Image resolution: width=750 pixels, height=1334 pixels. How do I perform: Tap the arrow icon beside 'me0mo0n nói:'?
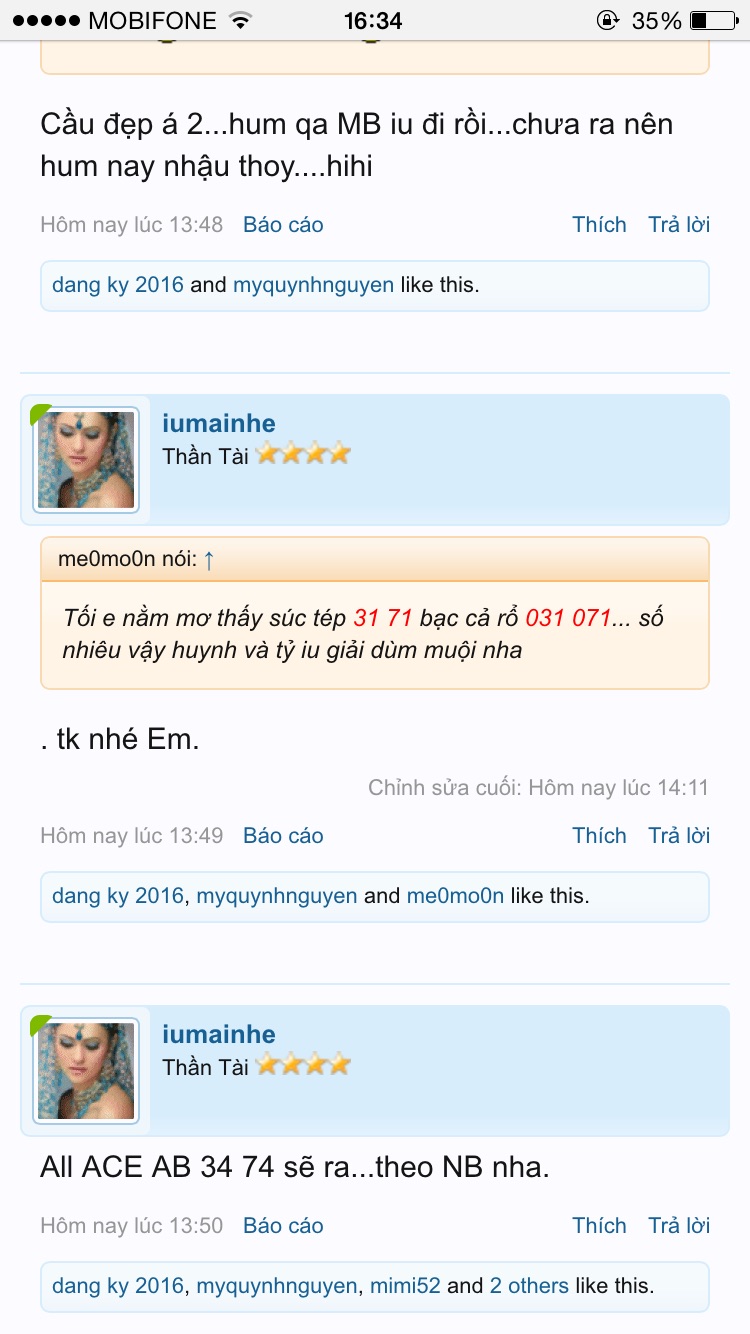coord(208,560)
